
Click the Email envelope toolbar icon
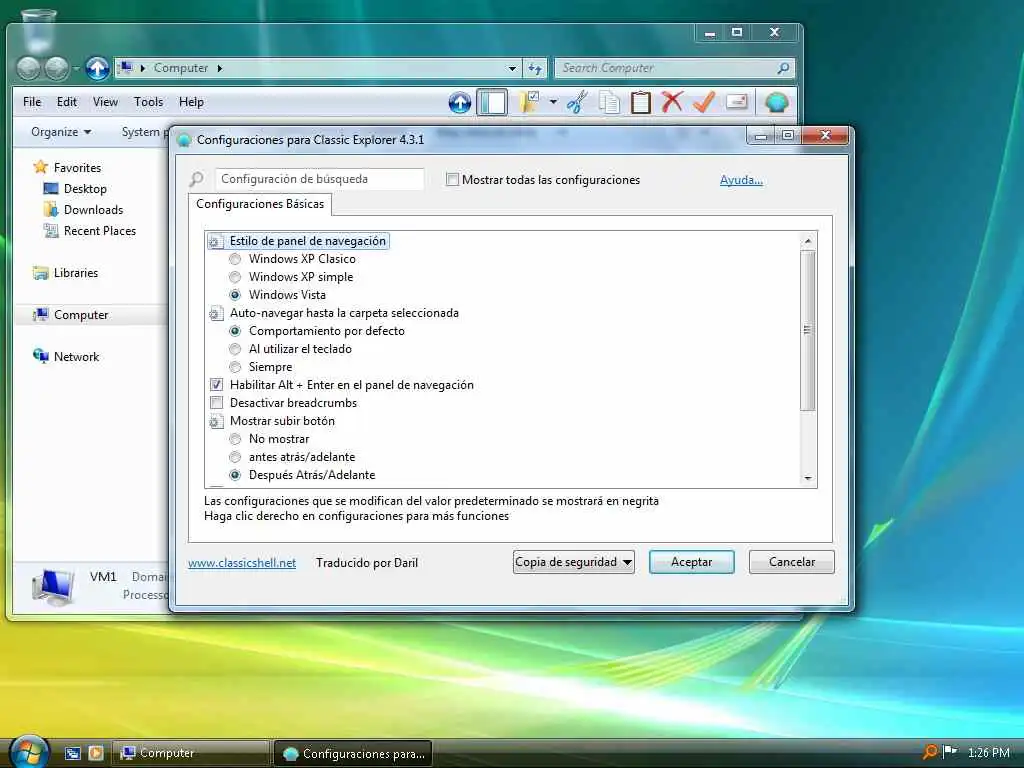[x=737, y=102]
